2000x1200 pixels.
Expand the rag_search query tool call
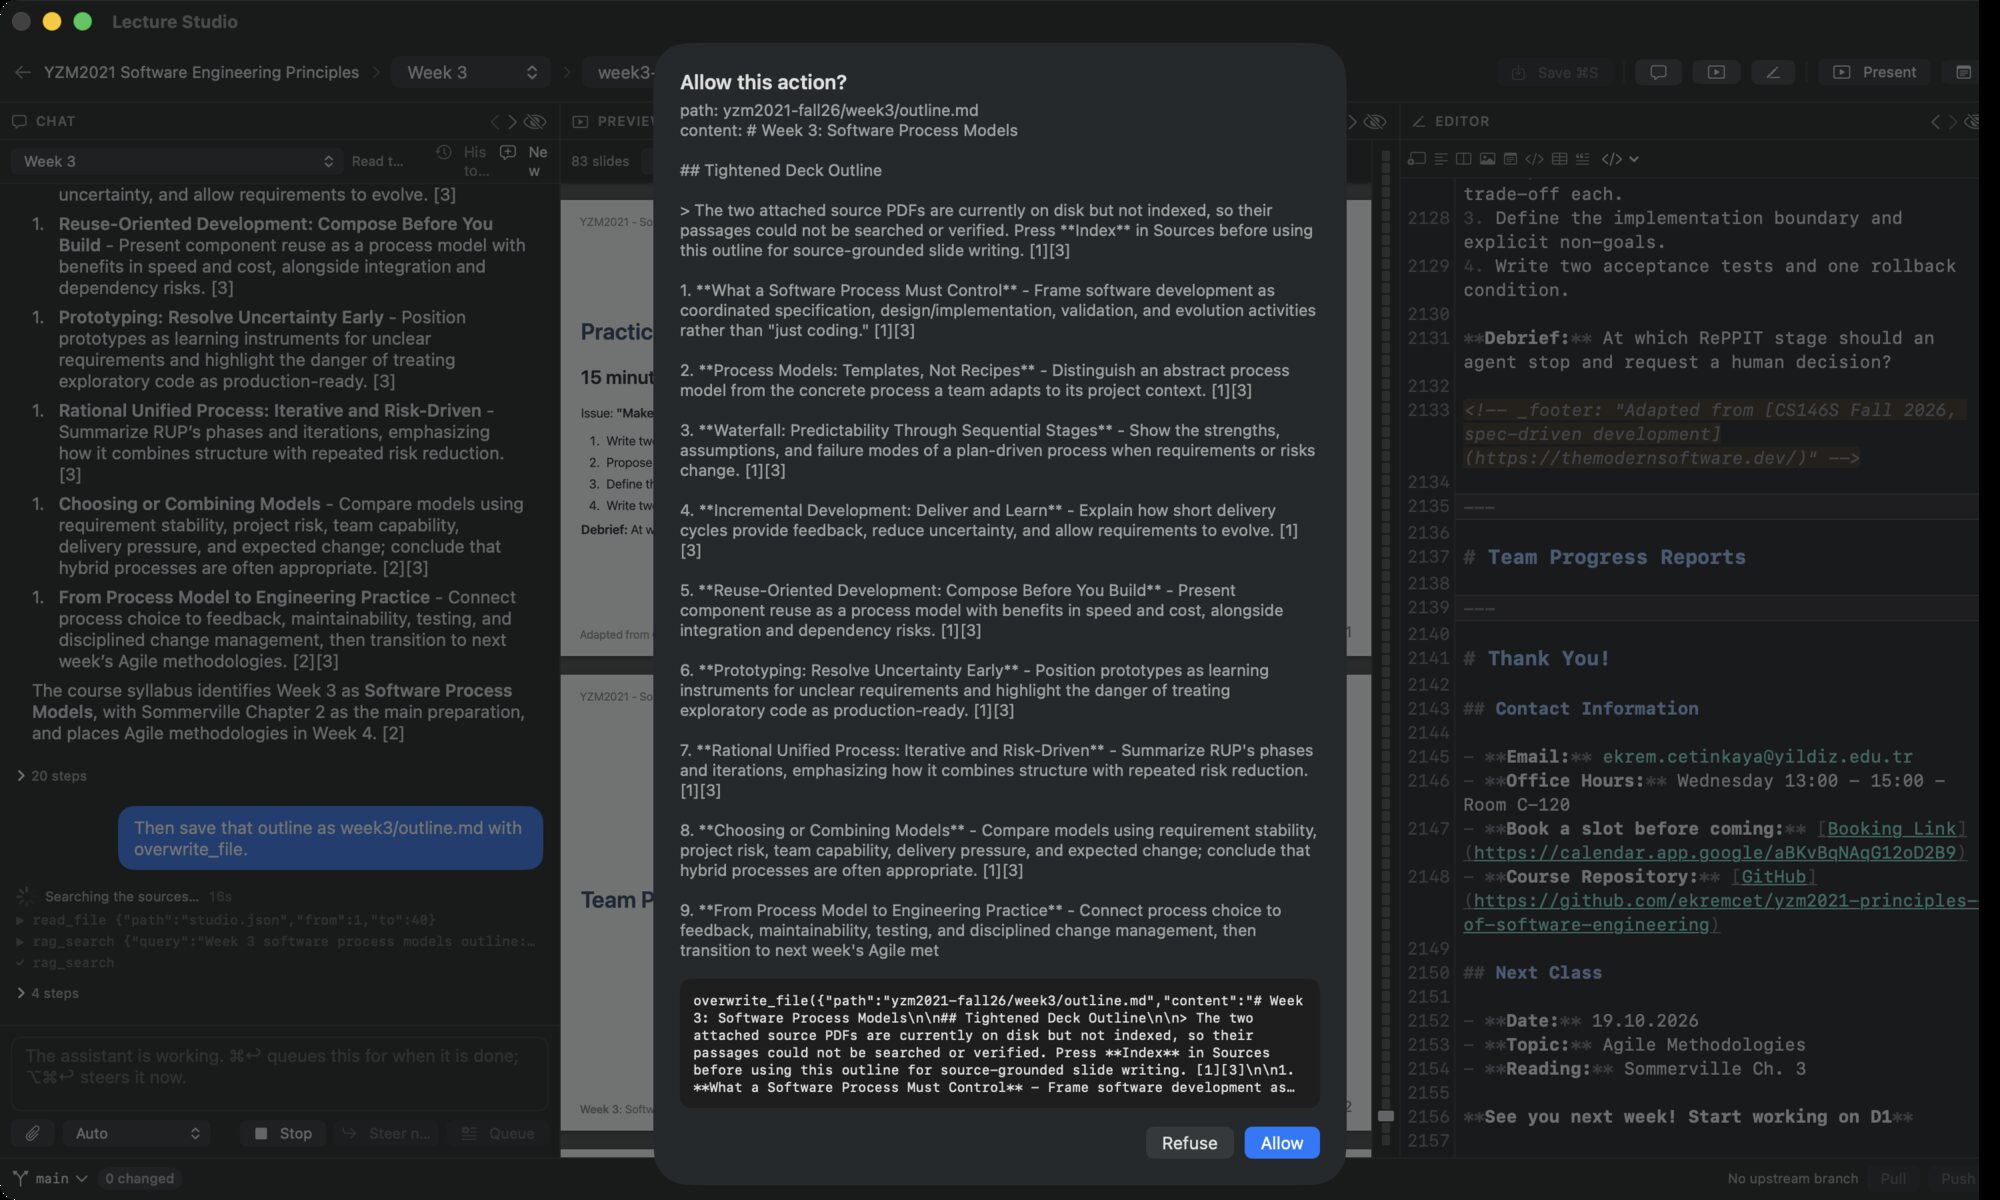point(276,941)
